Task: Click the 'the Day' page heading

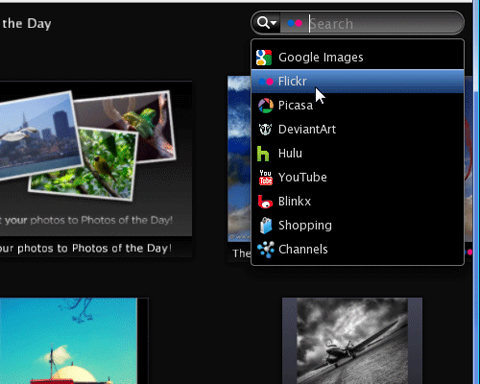Action: click(x=27, y=24)
